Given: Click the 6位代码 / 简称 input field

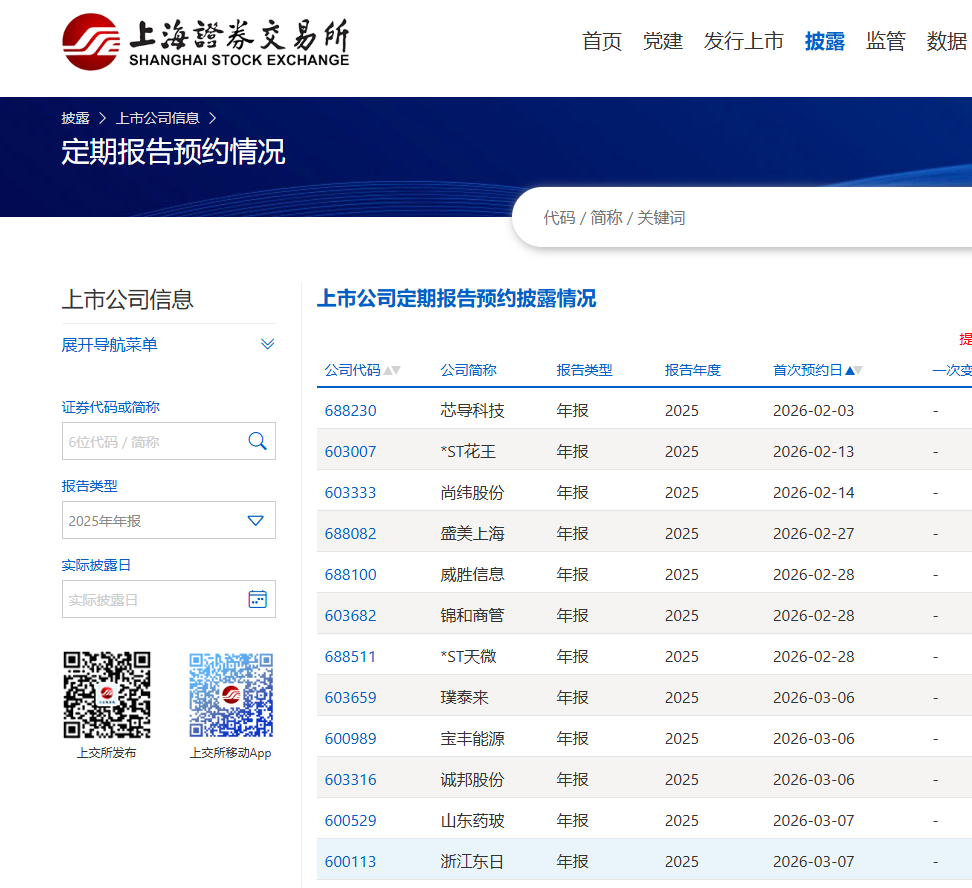Looking at the screenshot, I should (150, 441).
